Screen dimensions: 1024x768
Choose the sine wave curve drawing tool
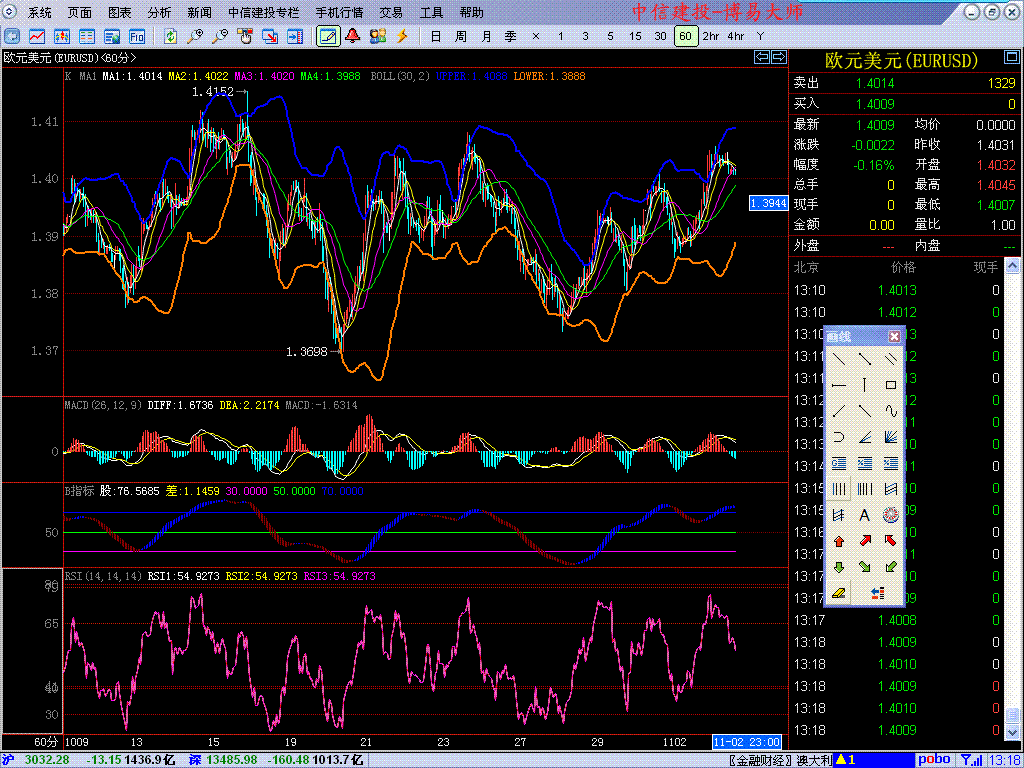coord(890,411)
